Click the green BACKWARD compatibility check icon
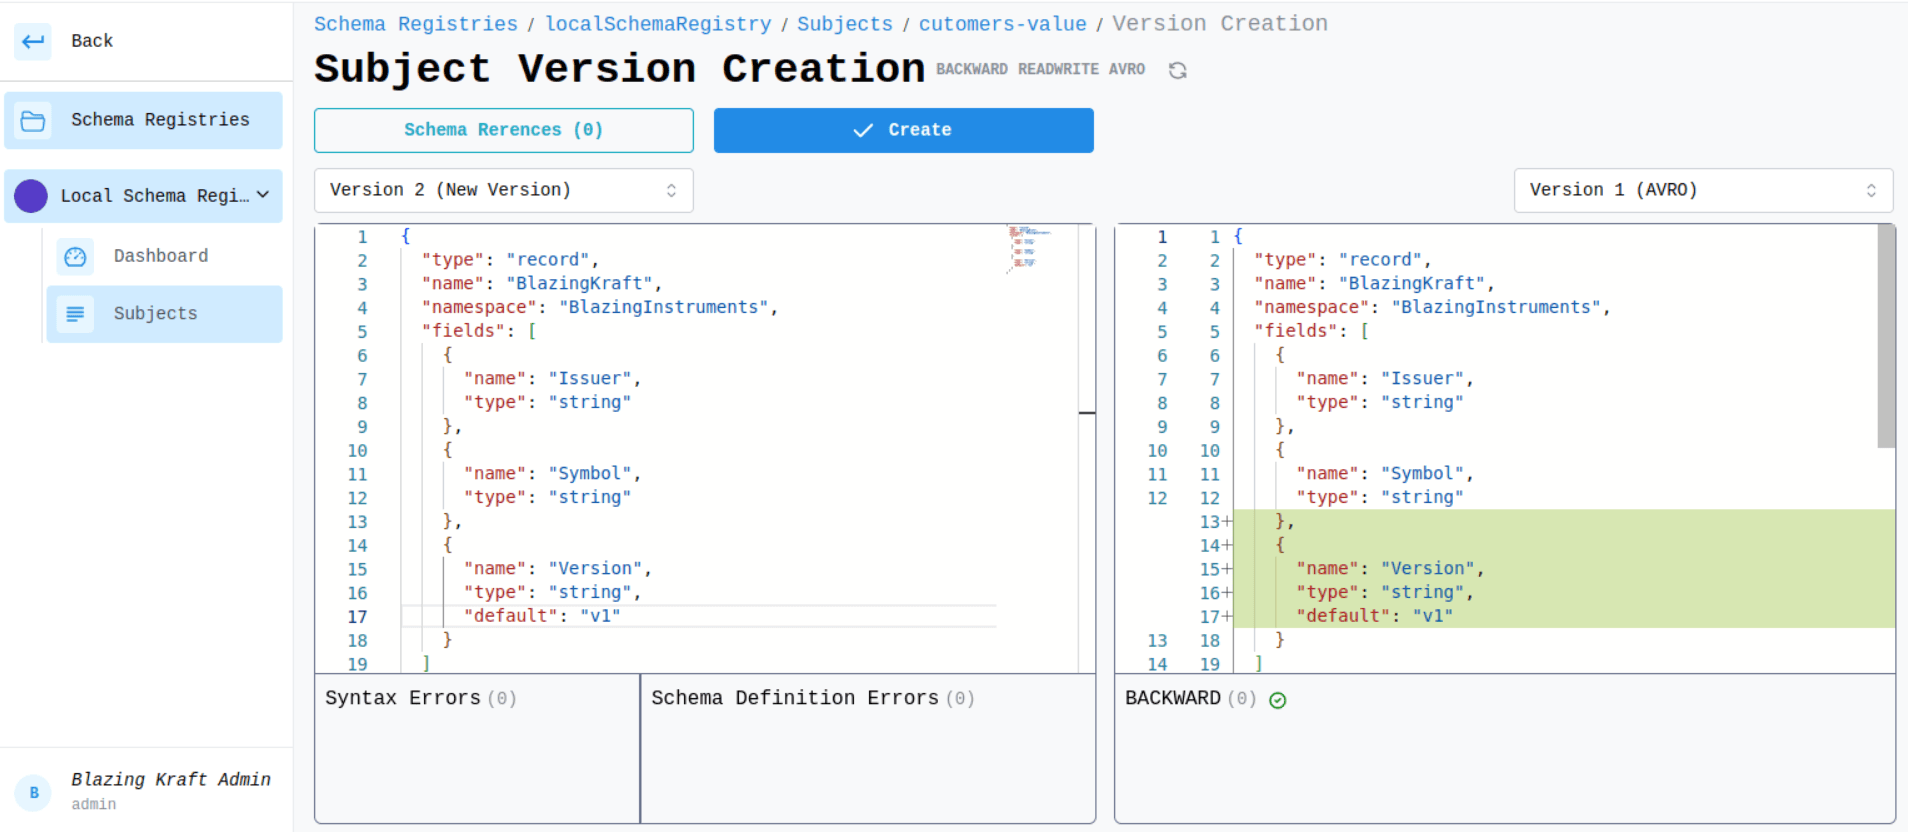Image resolution: width=1908 pixels, height=832 pixels. (x=1277, y=700)
